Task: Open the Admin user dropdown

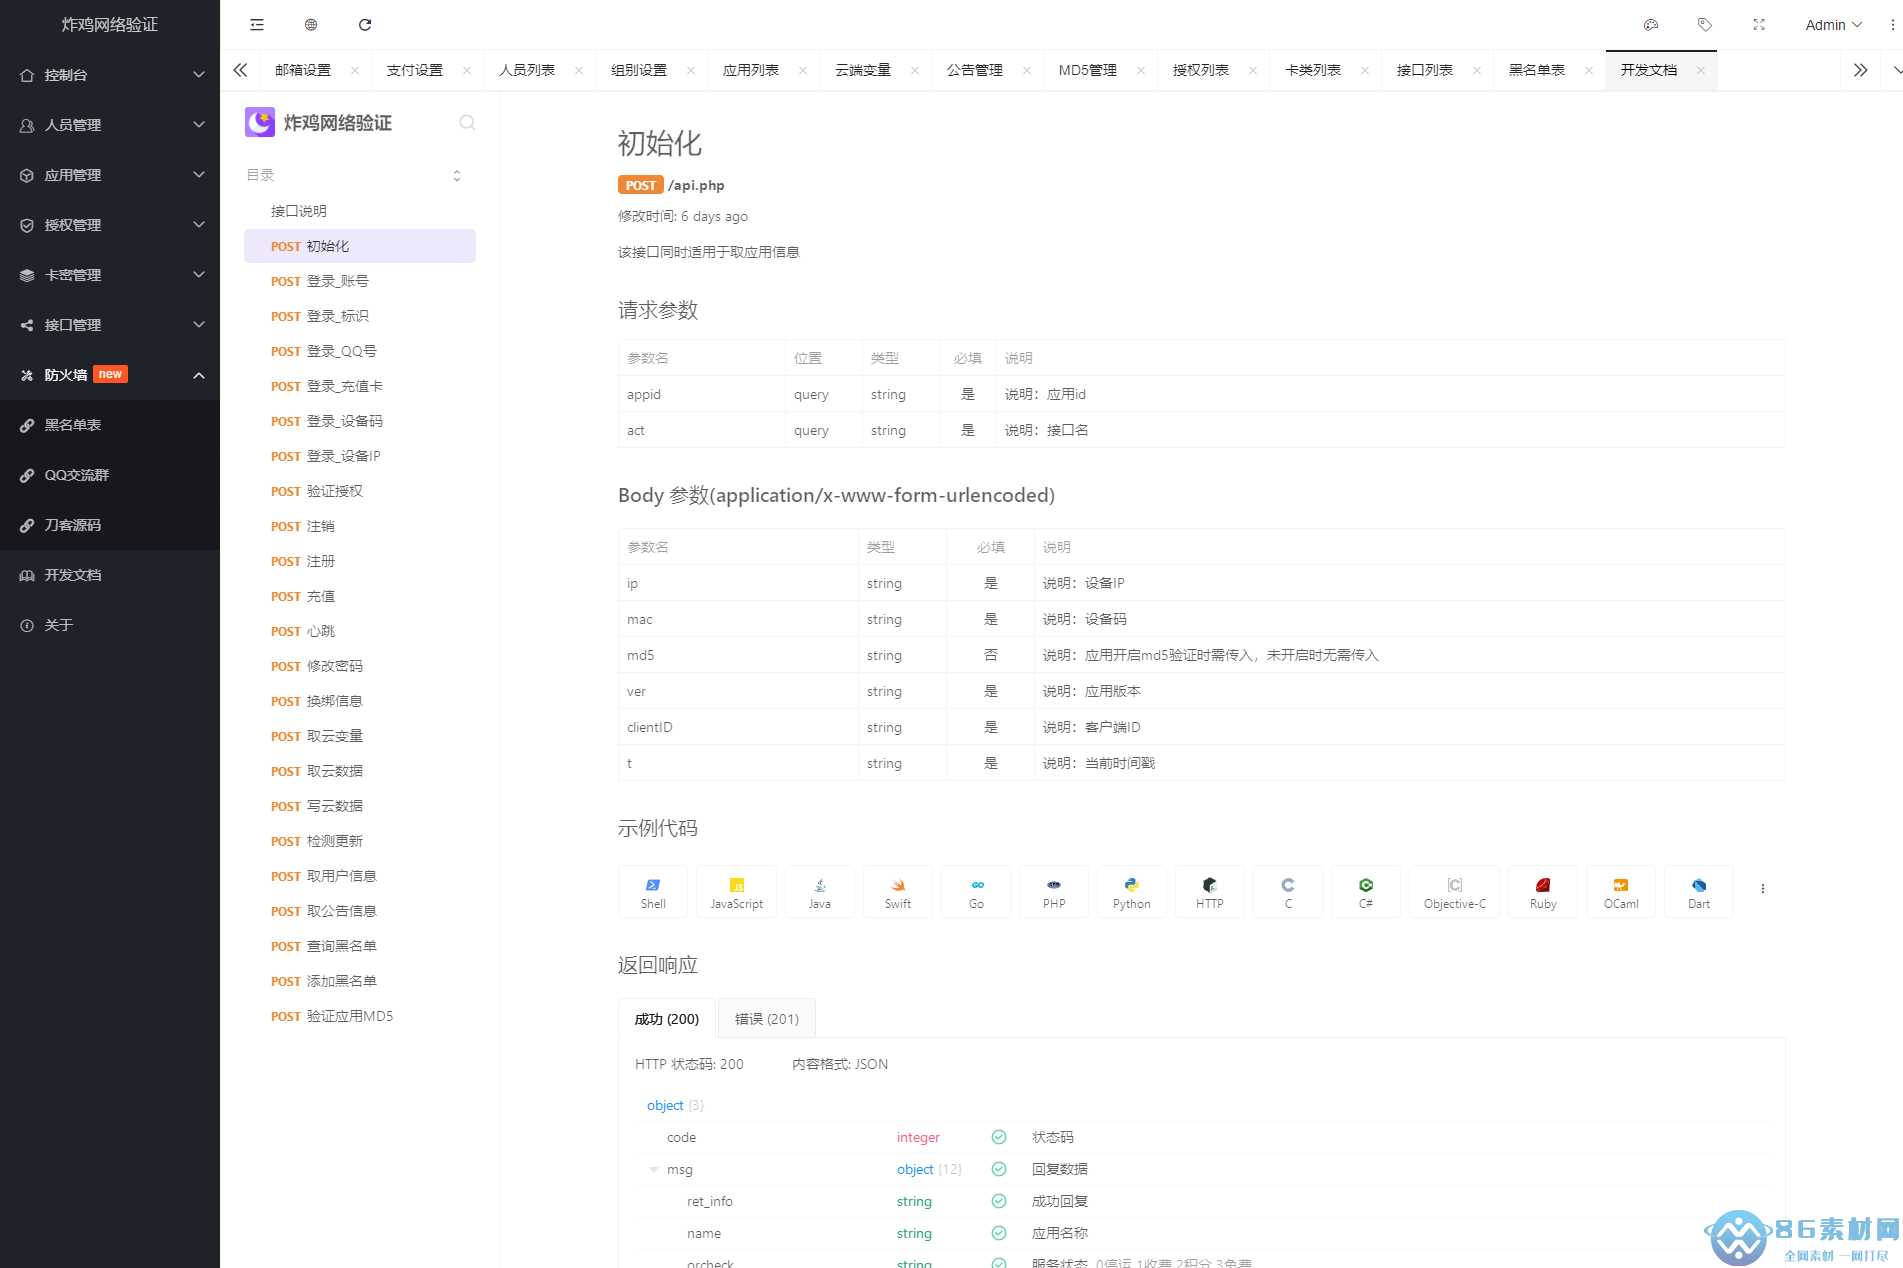Action: click(1833, 25)
